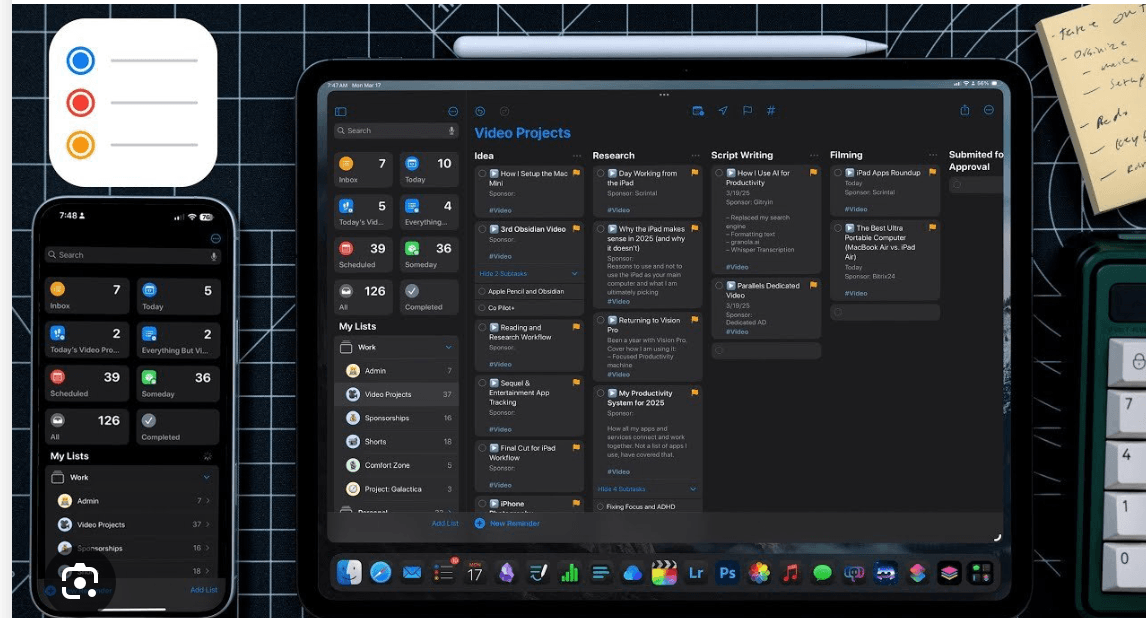1146x618 pixels.
Task: Open the All tile showing 126 on iPad
Action: click(363, 297)
